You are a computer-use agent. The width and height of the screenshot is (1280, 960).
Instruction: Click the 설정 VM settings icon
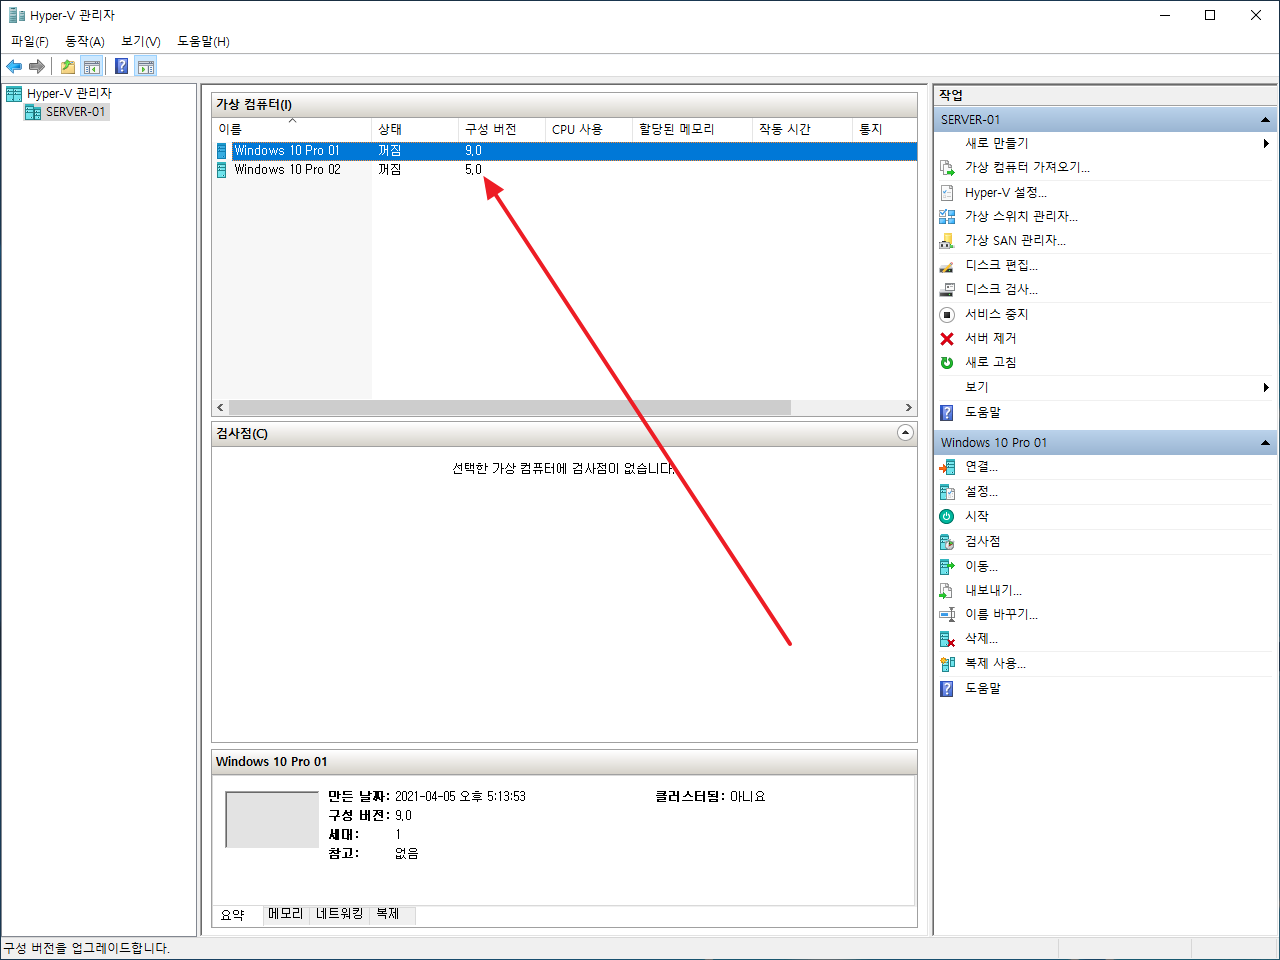tap(947, 492)
